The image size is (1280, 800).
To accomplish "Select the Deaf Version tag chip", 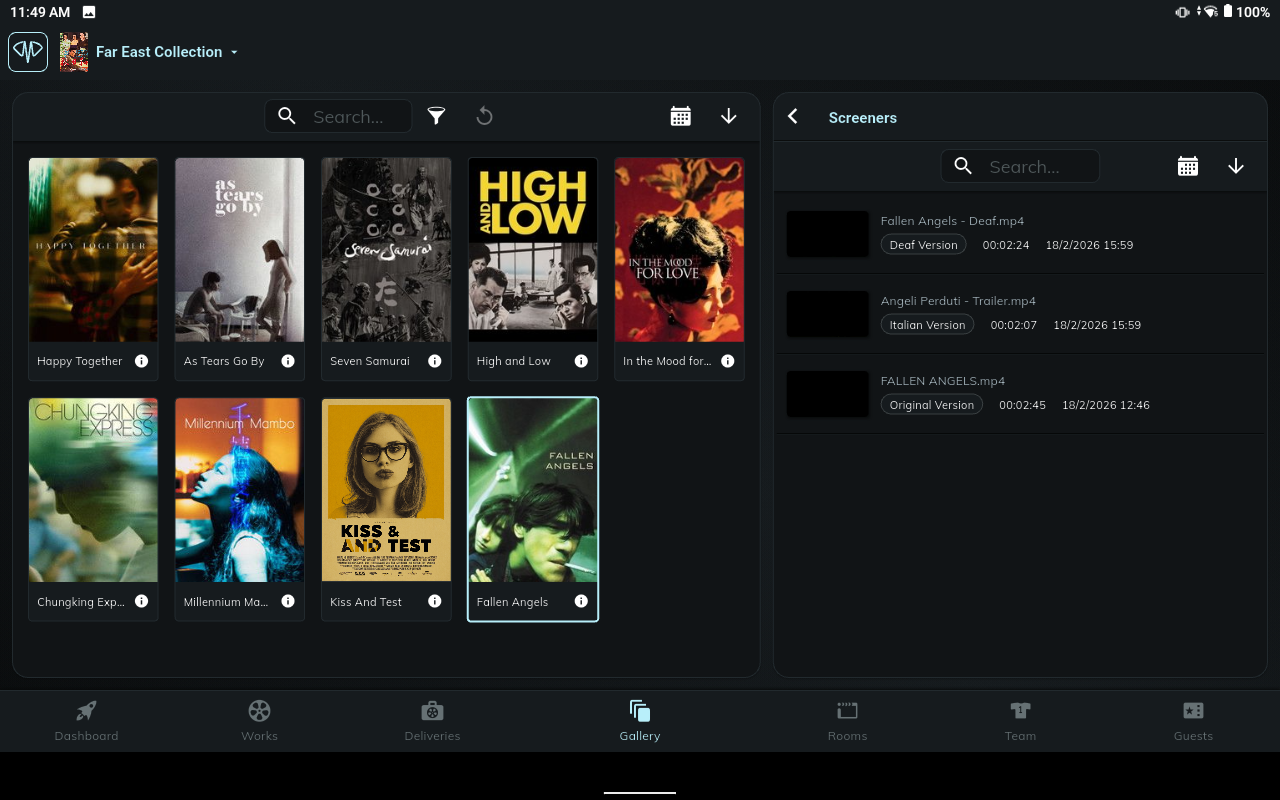I will pos(923,245).
